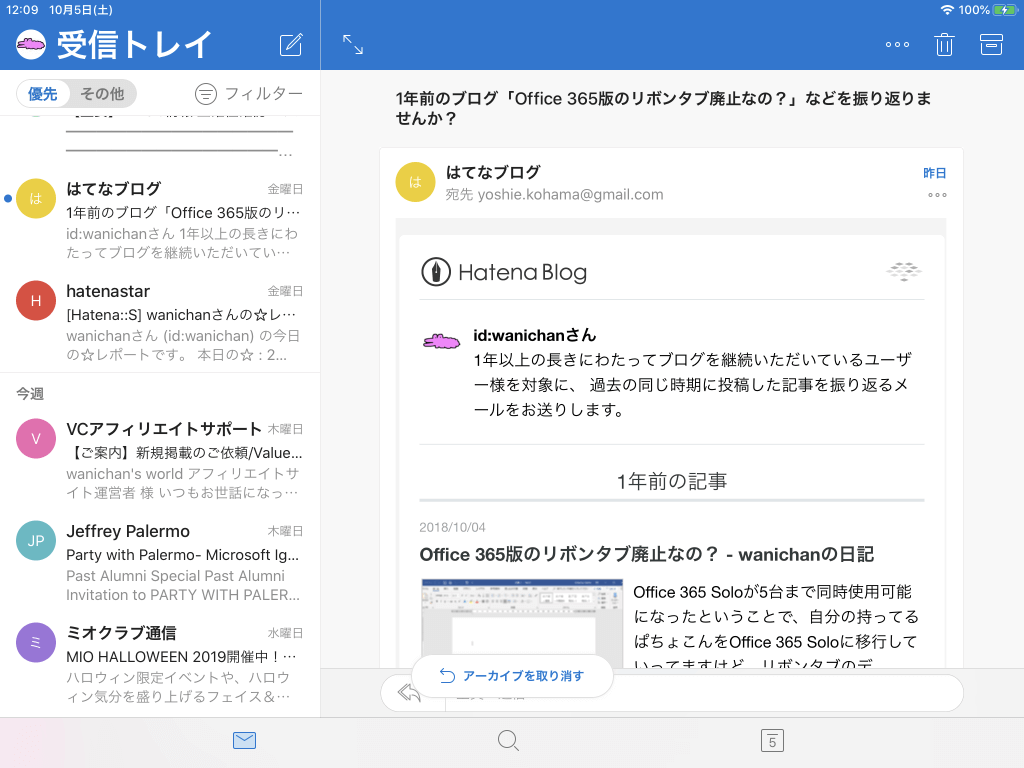Tap the 今週 section header
The height and width of the screenshot is (768, 1024).
coord(30,394)
